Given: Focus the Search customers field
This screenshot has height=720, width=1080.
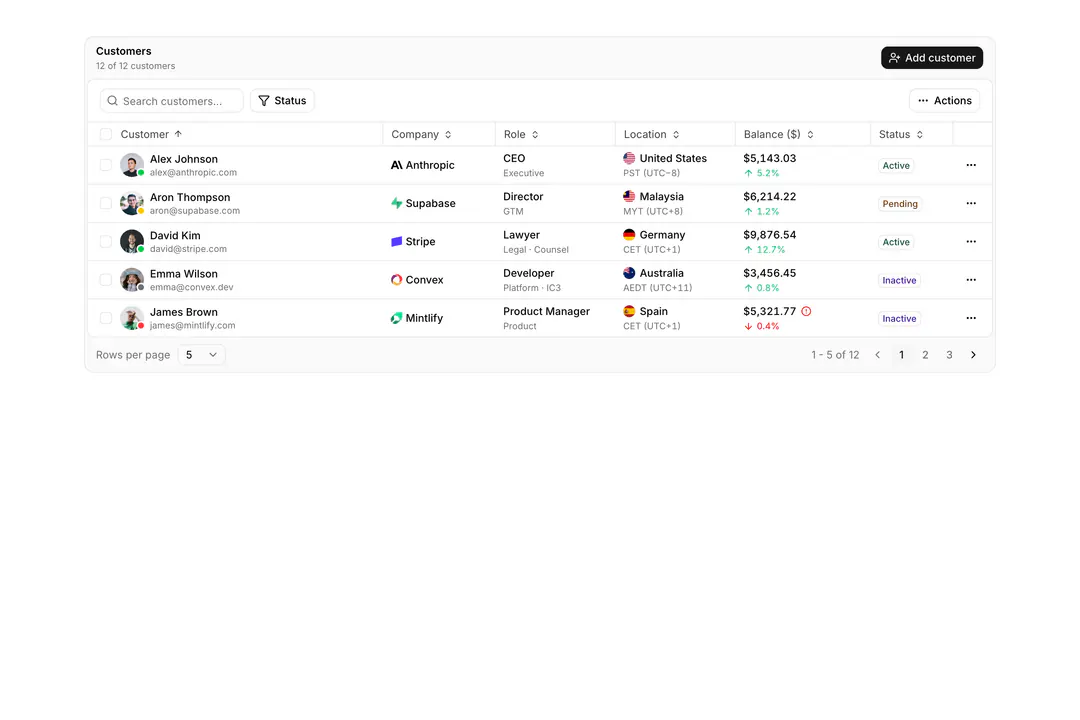Looking at the screenshot, I should click(x=172, y=101).
